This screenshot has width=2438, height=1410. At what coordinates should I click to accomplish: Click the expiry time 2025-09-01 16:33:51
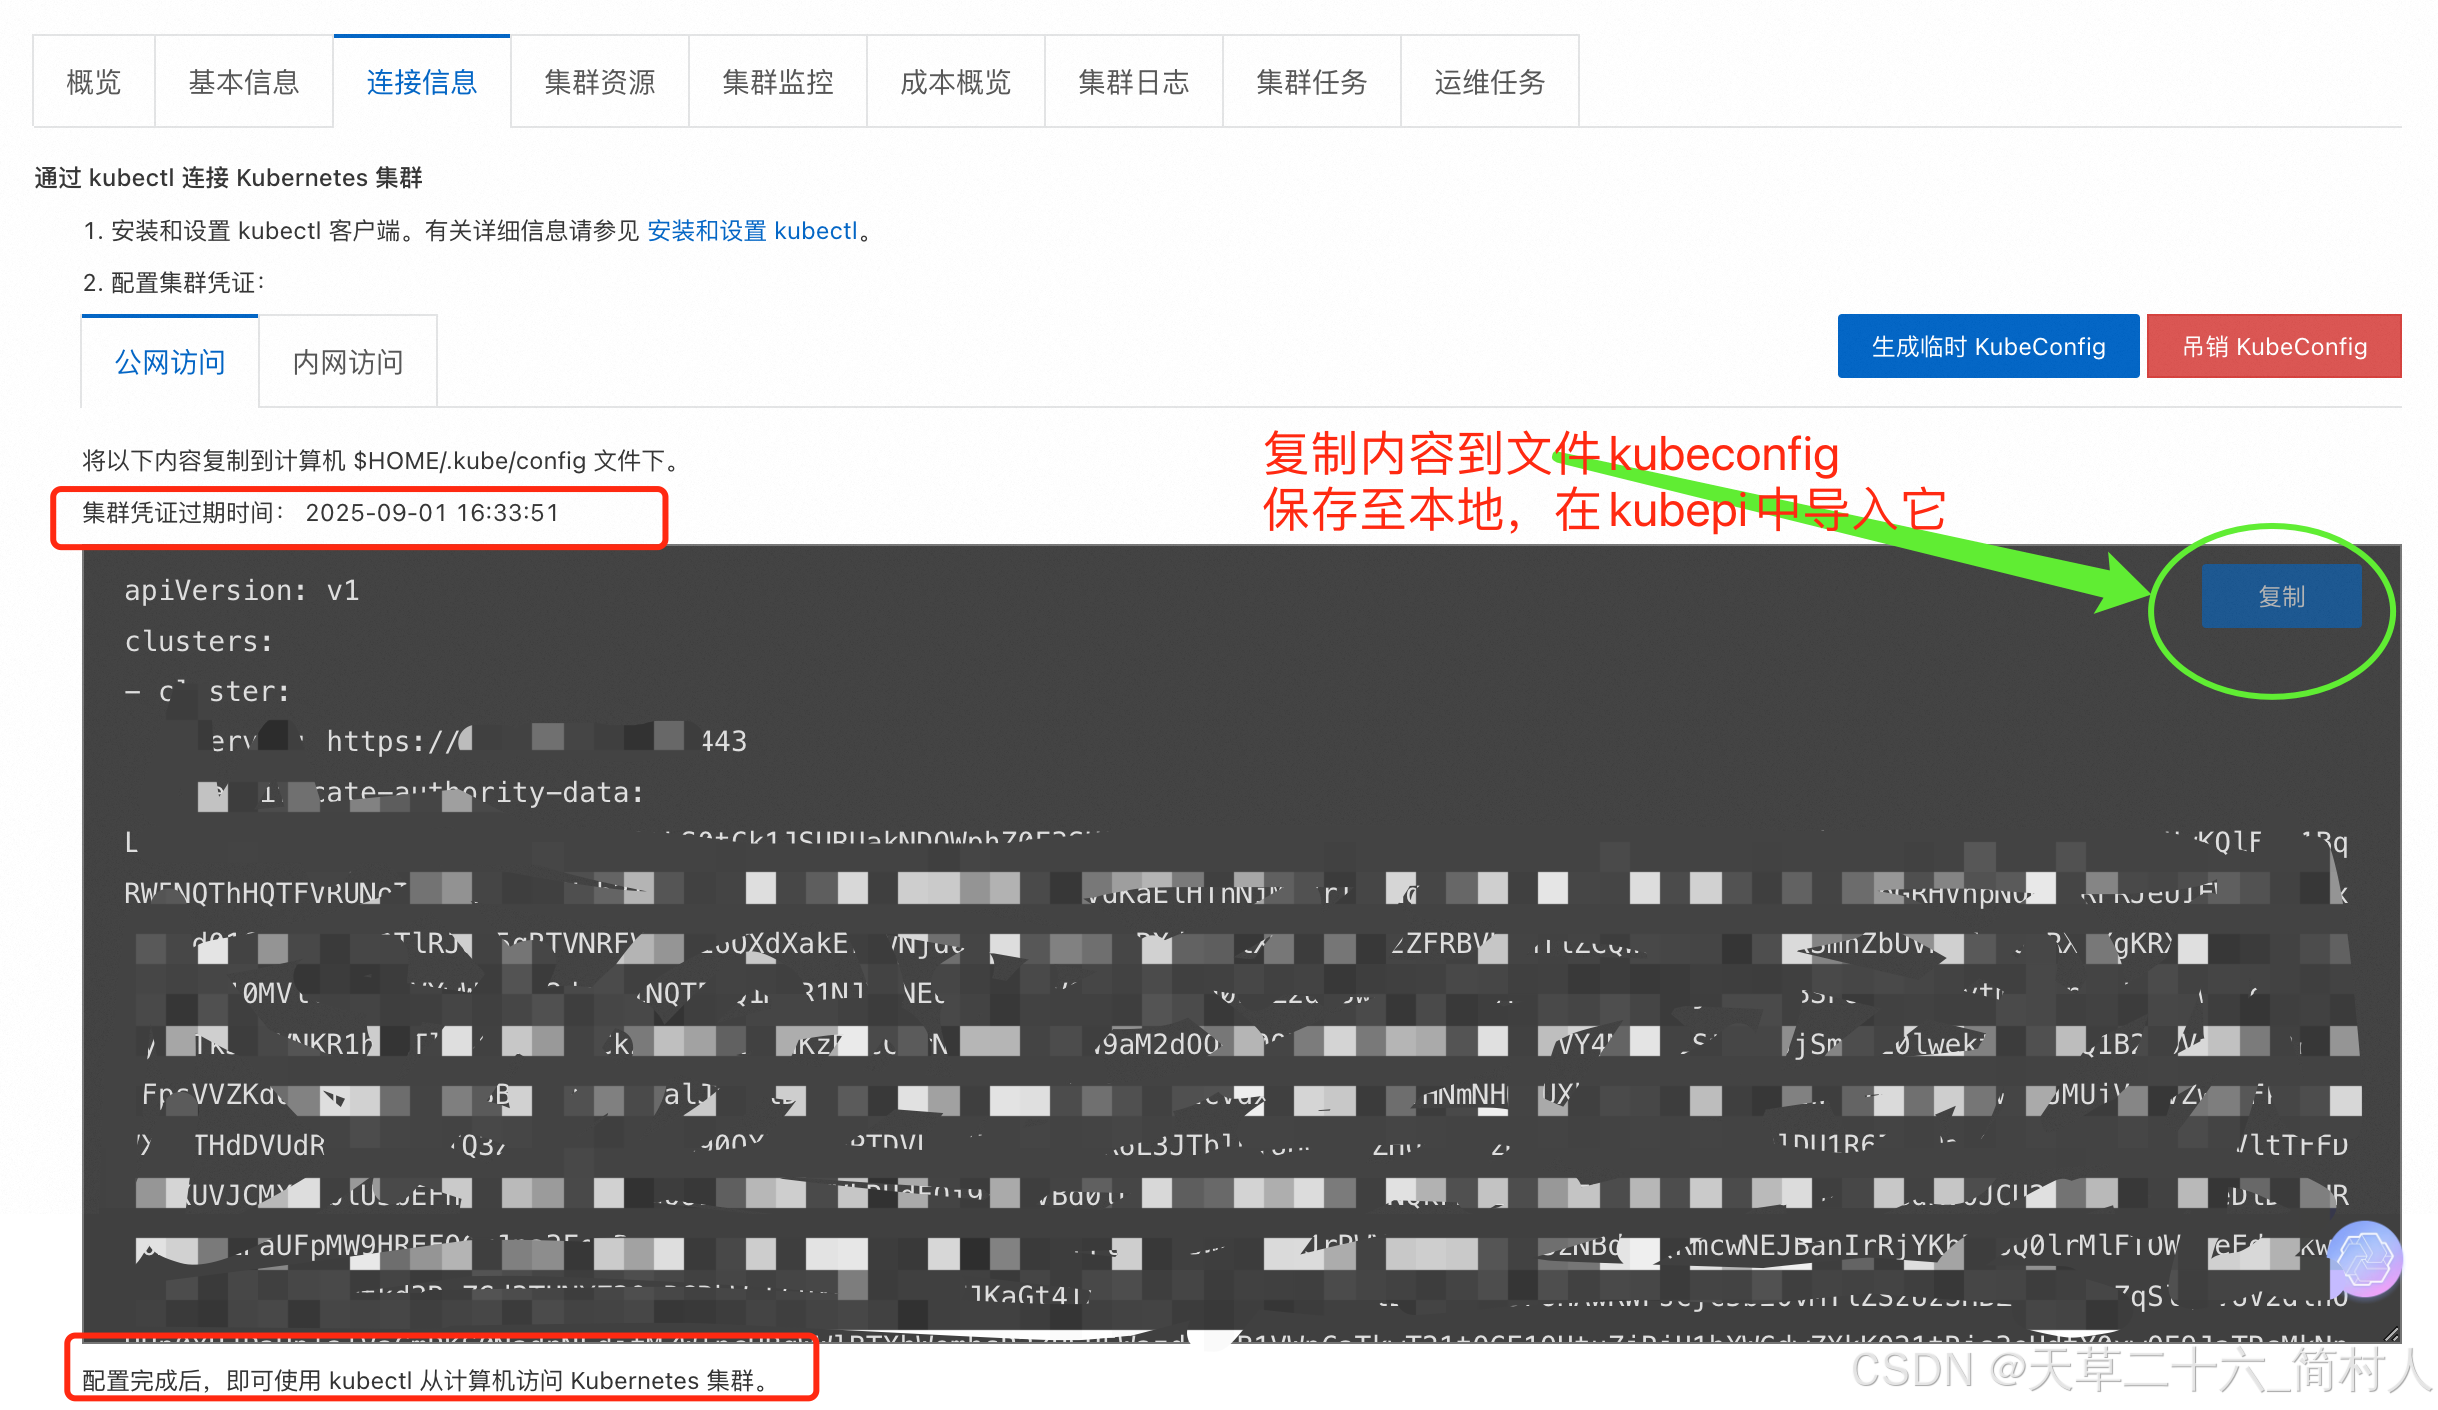(x=432, y=513)
